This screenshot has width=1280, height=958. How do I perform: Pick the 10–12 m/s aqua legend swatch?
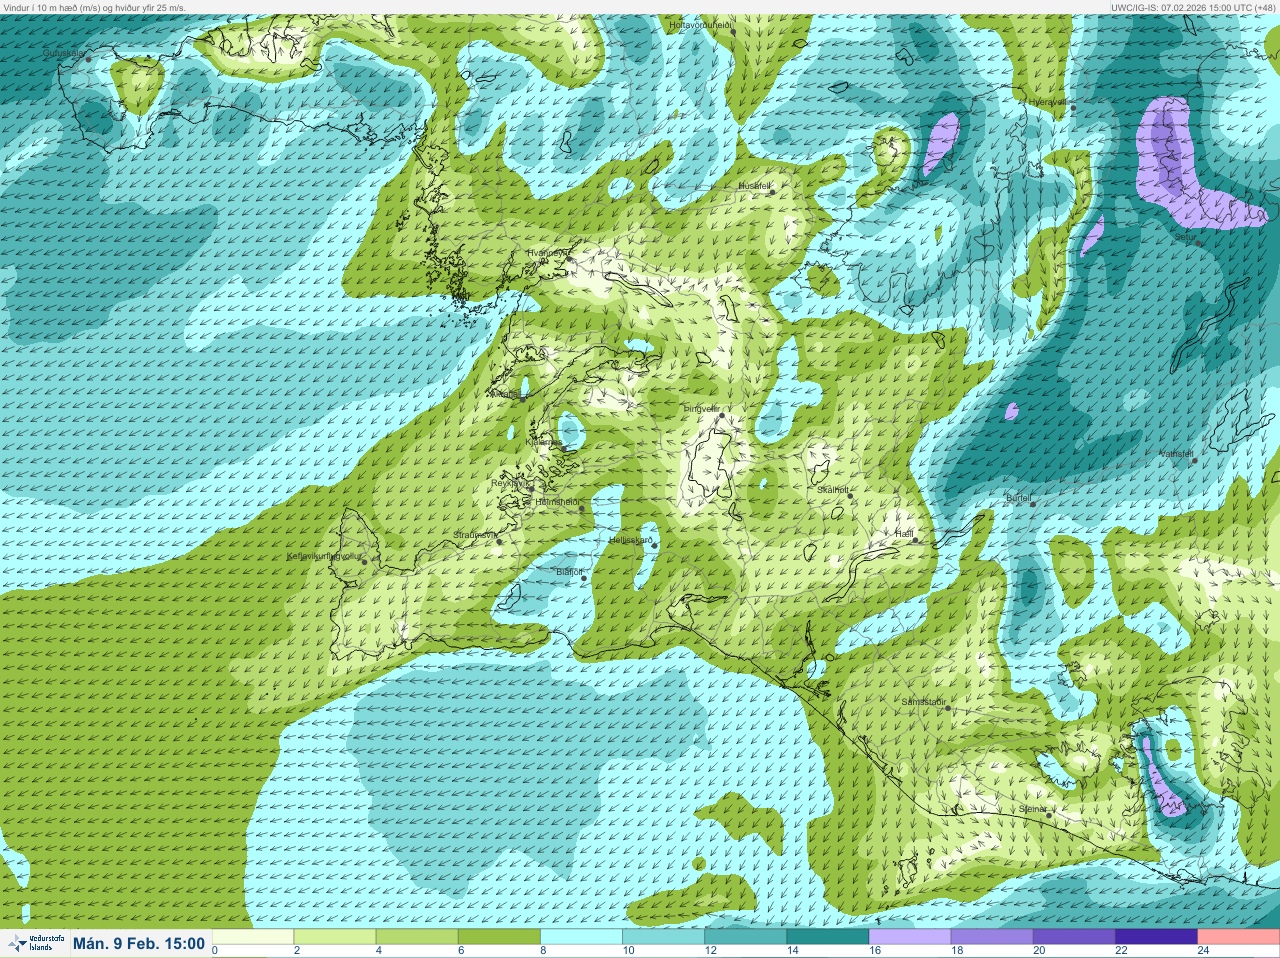click(664, 937)
